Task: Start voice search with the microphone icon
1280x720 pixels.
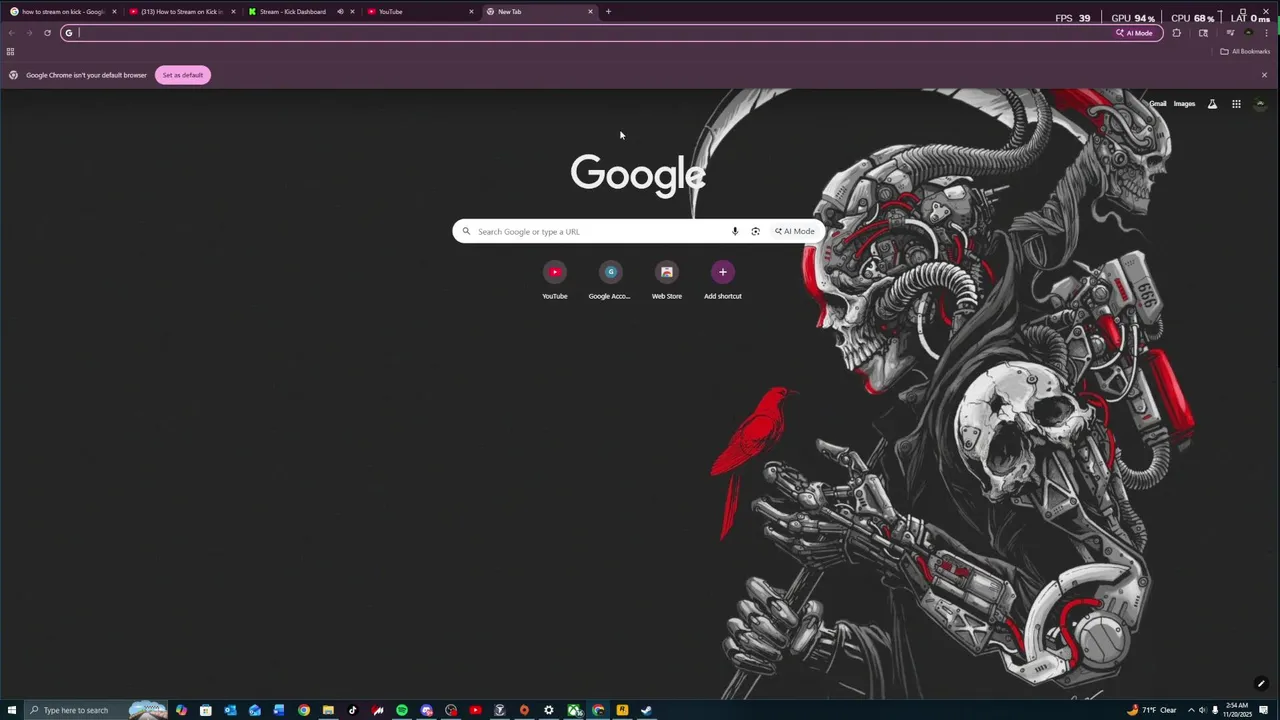Action: pyautogui.click(x=735, y=231)
